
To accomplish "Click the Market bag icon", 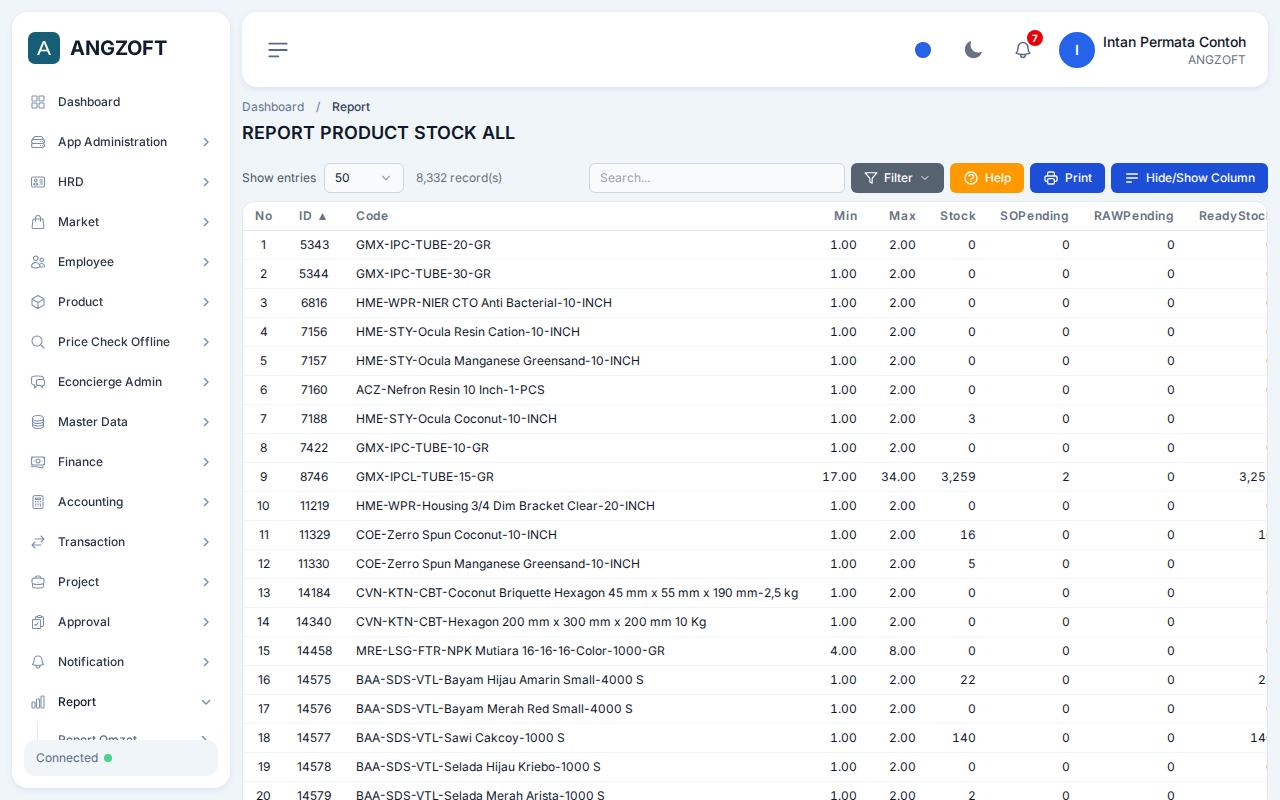I will (x=38, y=222).
